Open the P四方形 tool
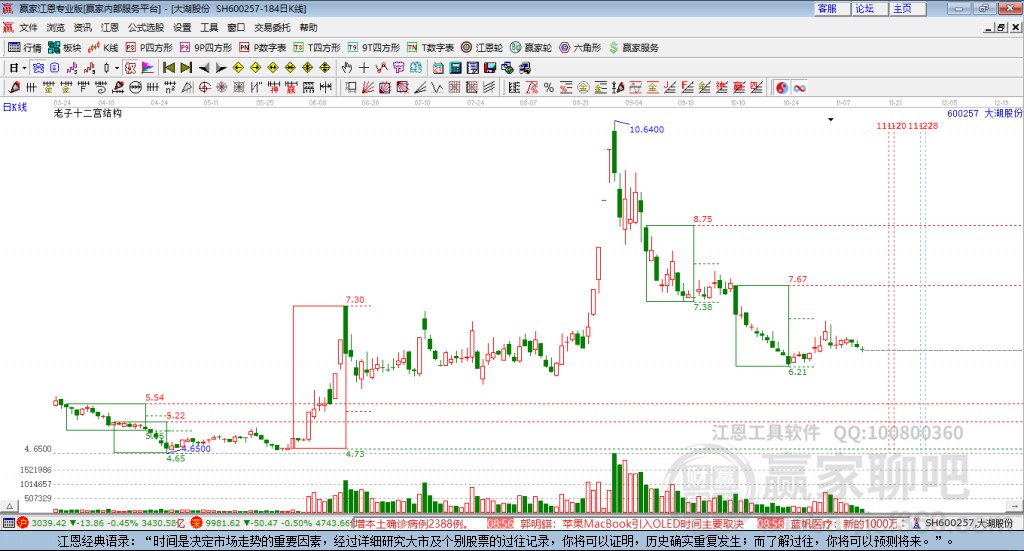 click(x=148, y=48)
